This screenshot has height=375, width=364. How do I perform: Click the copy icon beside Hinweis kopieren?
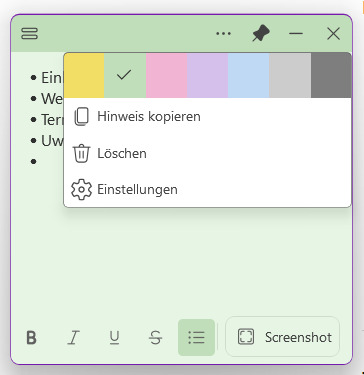tap(81, 117)
